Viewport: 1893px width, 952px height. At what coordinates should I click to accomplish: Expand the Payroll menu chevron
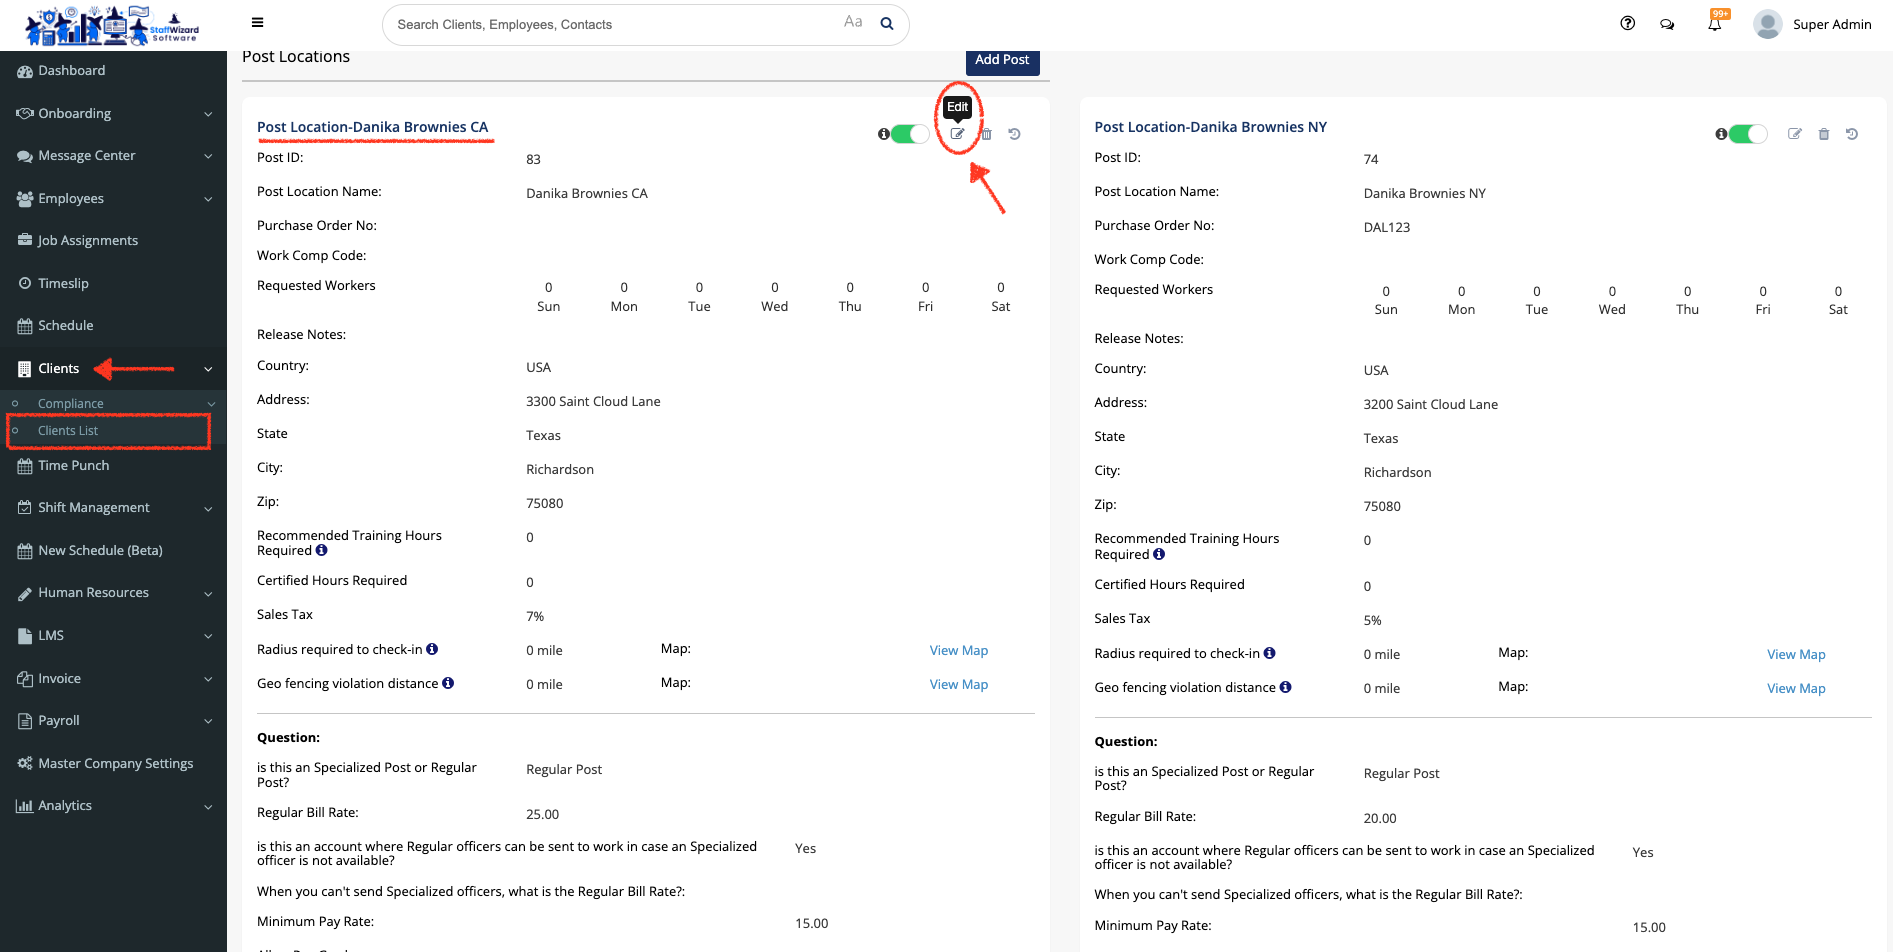point(208,721)
